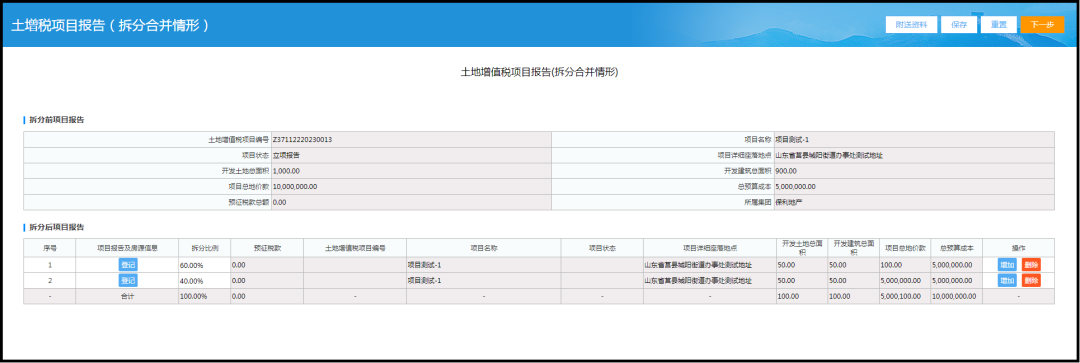The height and width of the screenshot is (363, 1080).
Task: Click 增加 in row 2
Action: pos(1007,280)
